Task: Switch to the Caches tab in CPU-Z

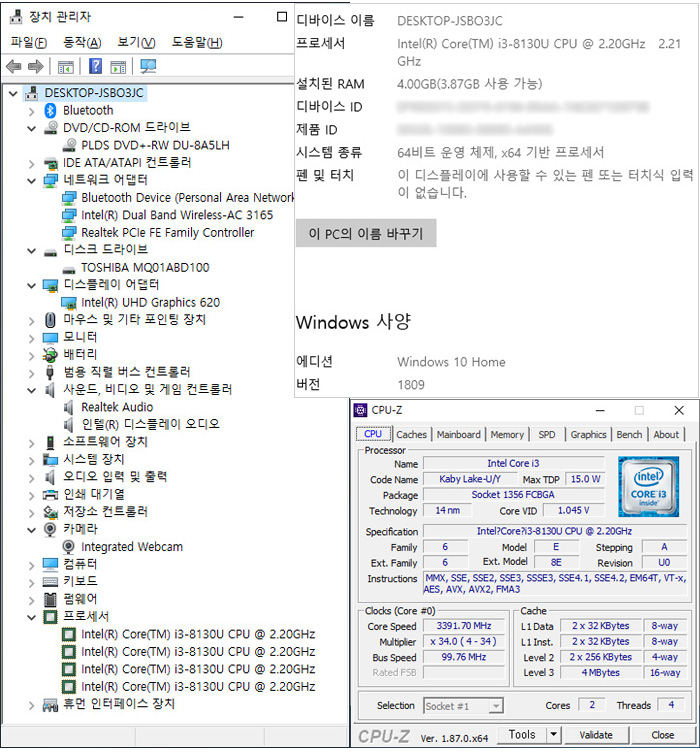Action: [x=411, y=435]
